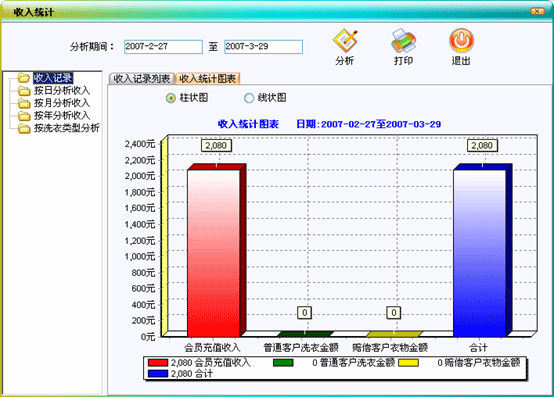Select the 柱状图 bar chart radio button
This screenshot has height=397, width=554.
[x=171, y=98]
